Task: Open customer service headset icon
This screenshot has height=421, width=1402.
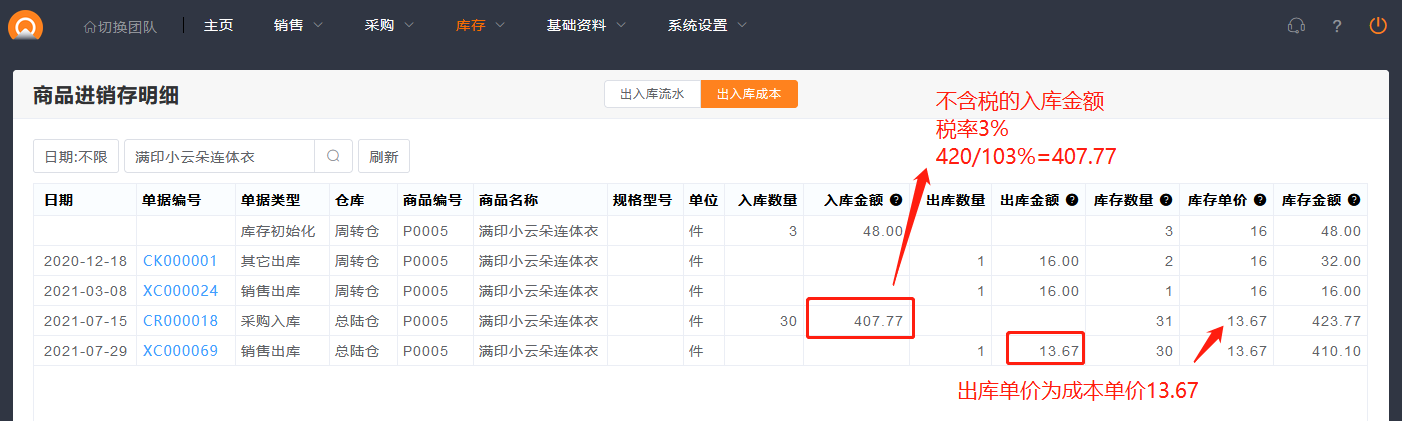Action: coord(1296,26)
